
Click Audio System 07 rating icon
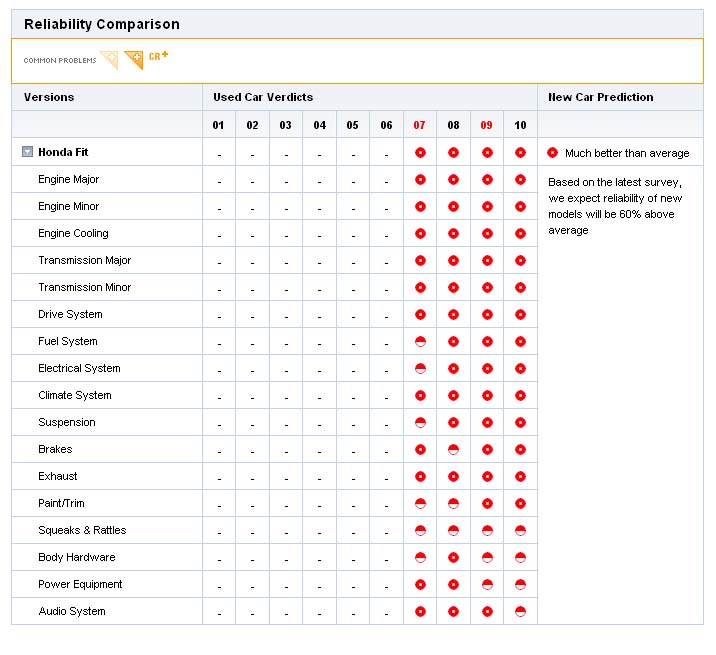coord(420,611)
